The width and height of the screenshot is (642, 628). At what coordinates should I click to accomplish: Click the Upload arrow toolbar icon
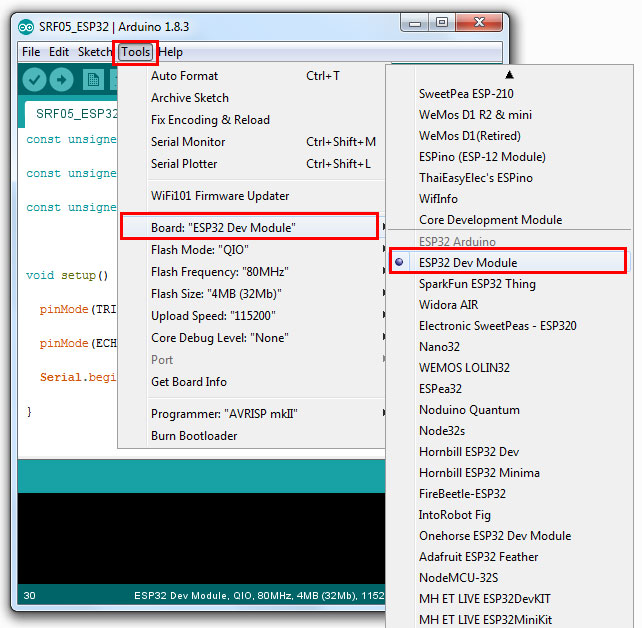point(61,79)
